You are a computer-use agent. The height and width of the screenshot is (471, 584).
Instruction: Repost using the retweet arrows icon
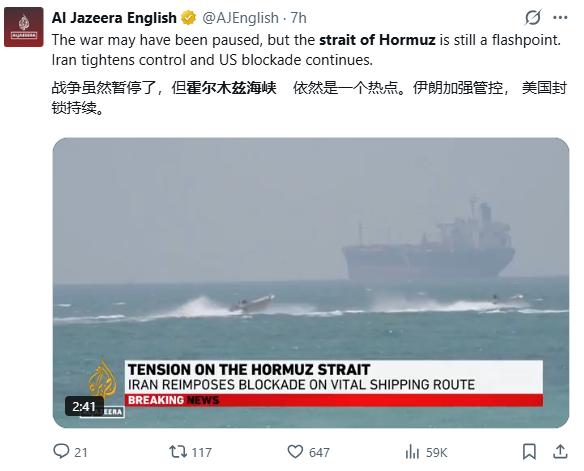point(178,452)
